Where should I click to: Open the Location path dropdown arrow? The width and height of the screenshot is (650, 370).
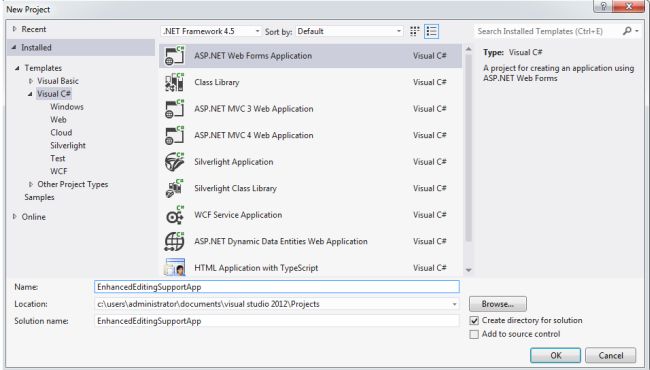454,304
